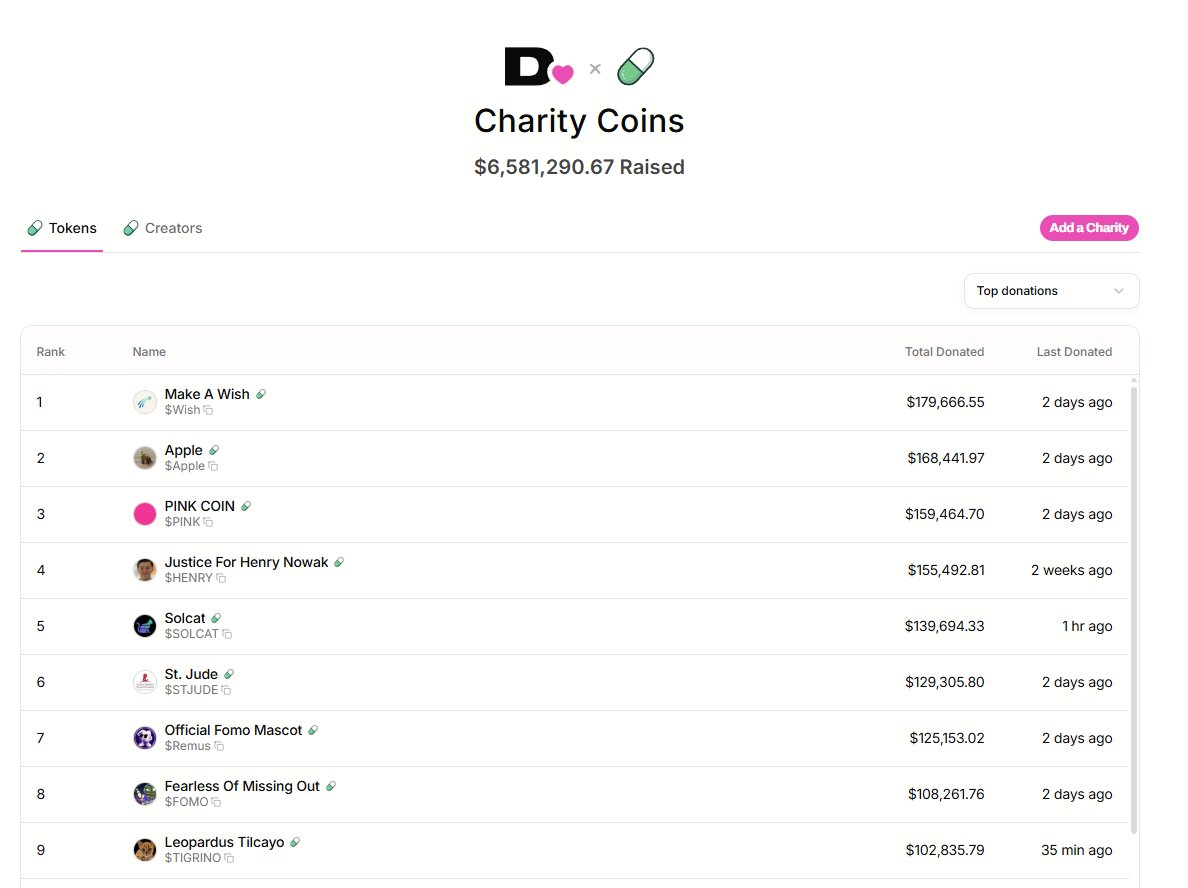Open Apple token avatar
Viewport: 1188px width, 888px height.
pyautogui.click(x=145, y=458)
